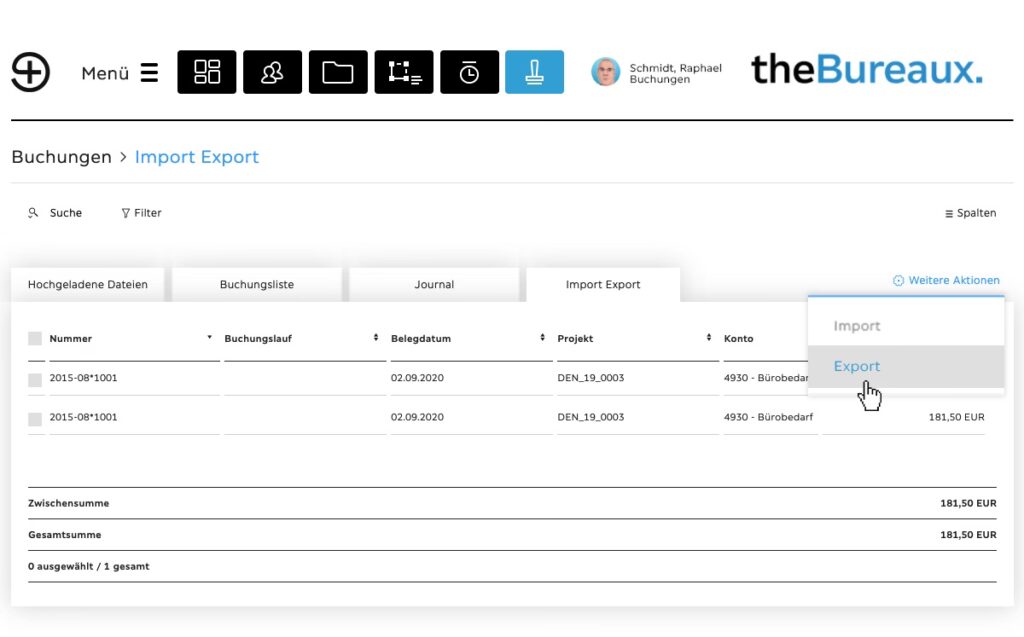The width and height of the screenshot is (1024, 637).
Task: Open the contacts people icon
Action: click(x=272, y=72)
